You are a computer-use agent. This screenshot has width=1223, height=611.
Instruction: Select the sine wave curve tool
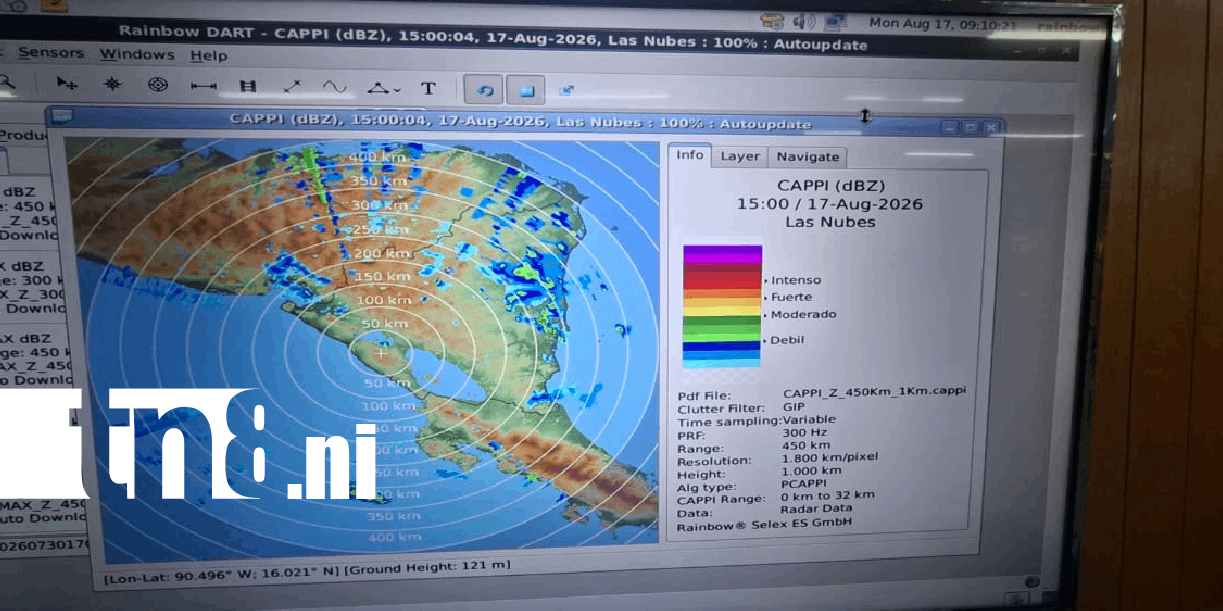pyautogui.click(x=335, y=88)
